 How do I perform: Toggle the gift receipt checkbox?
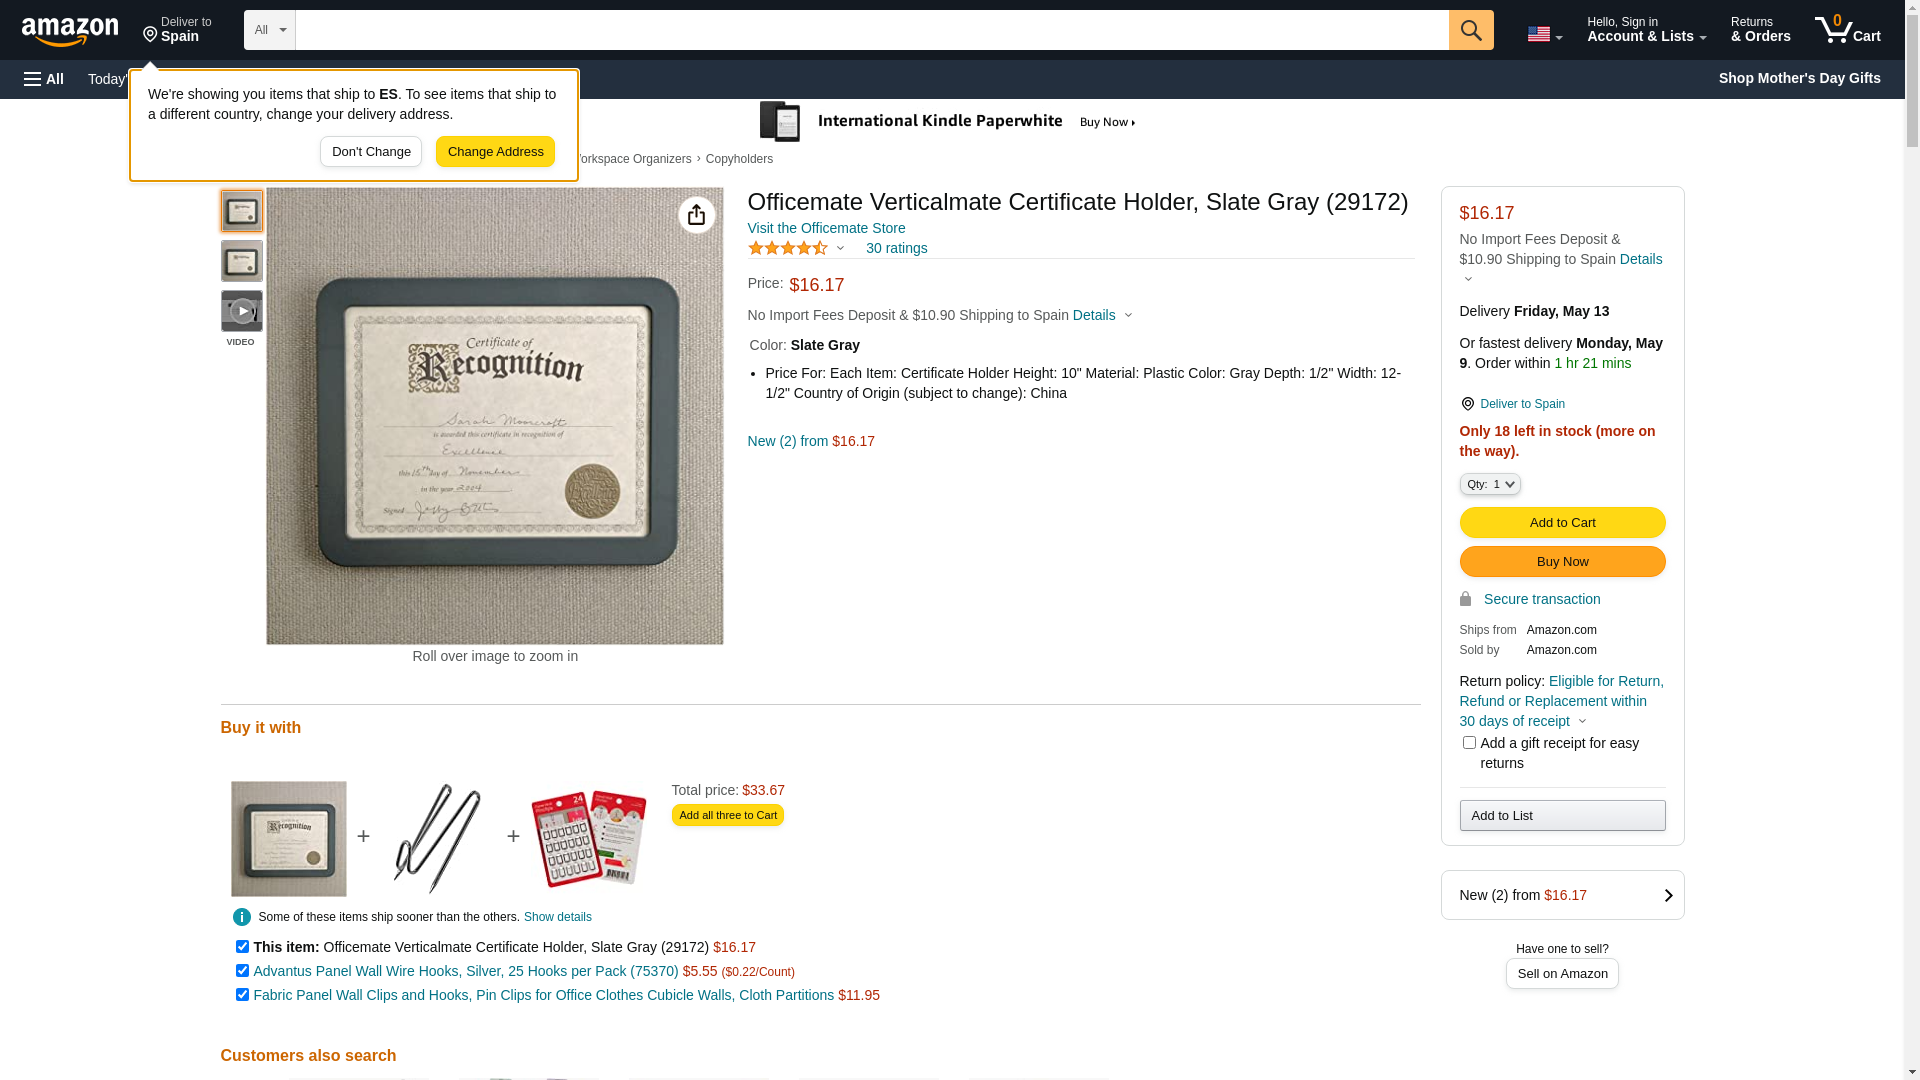coord(1469,743)
